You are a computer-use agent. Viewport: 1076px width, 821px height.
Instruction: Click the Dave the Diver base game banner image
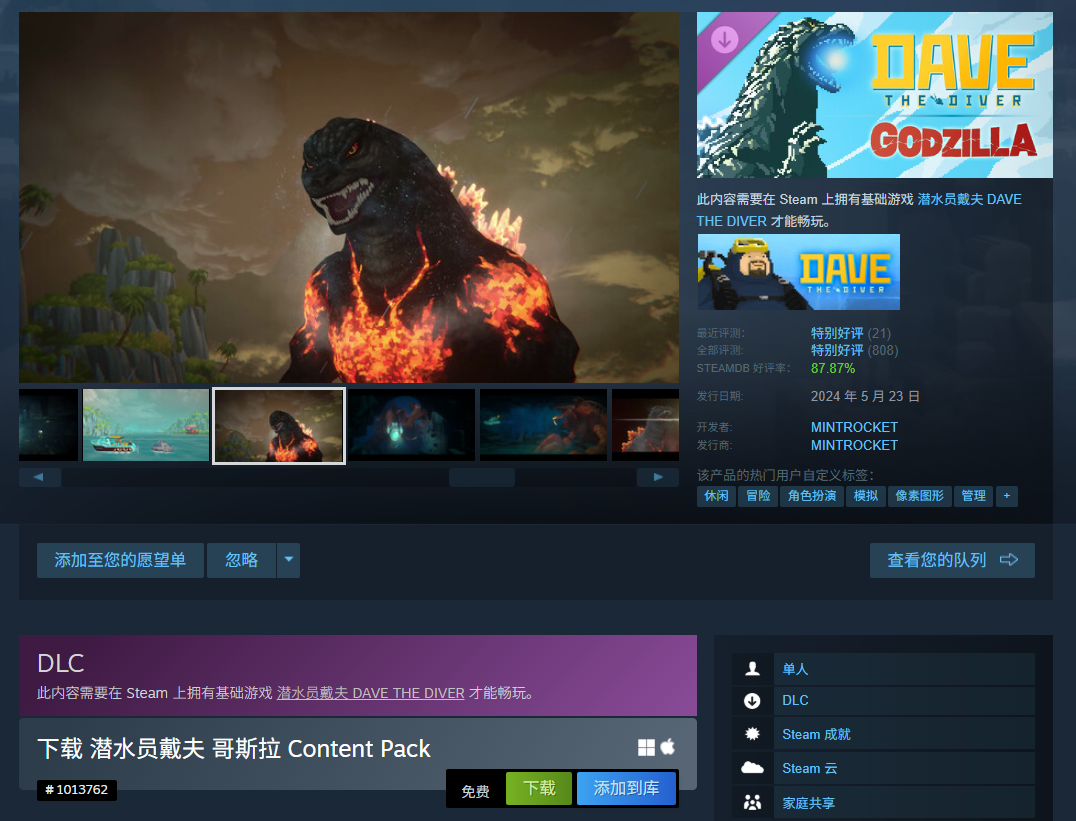pos(799,272)
